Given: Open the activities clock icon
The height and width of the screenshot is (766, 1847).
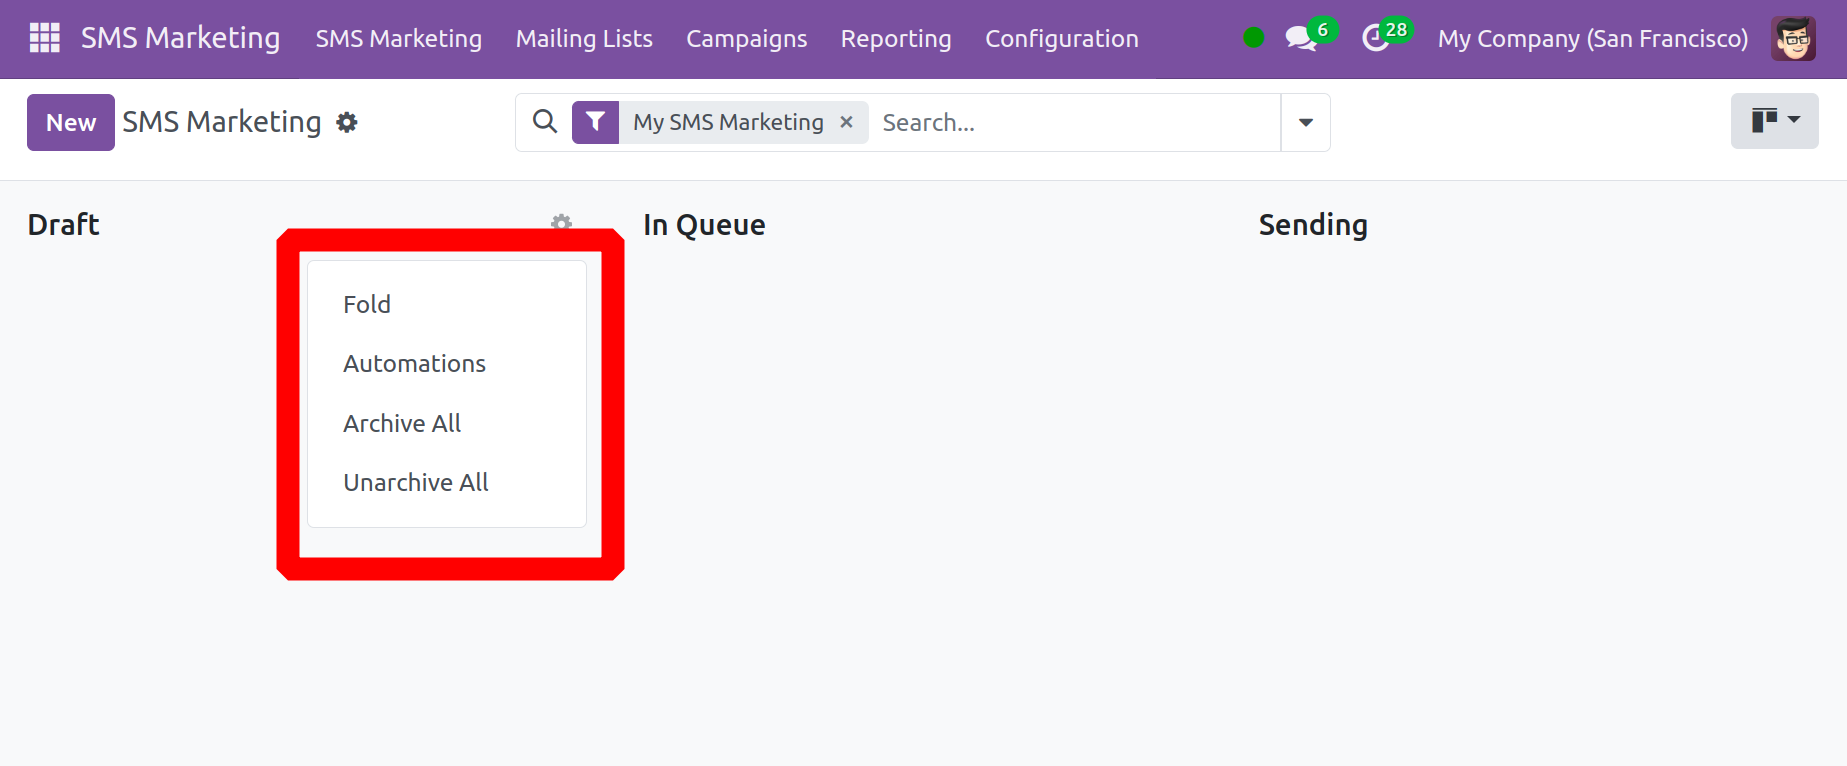Looking at the screenshot, I should pos(1376,39).
